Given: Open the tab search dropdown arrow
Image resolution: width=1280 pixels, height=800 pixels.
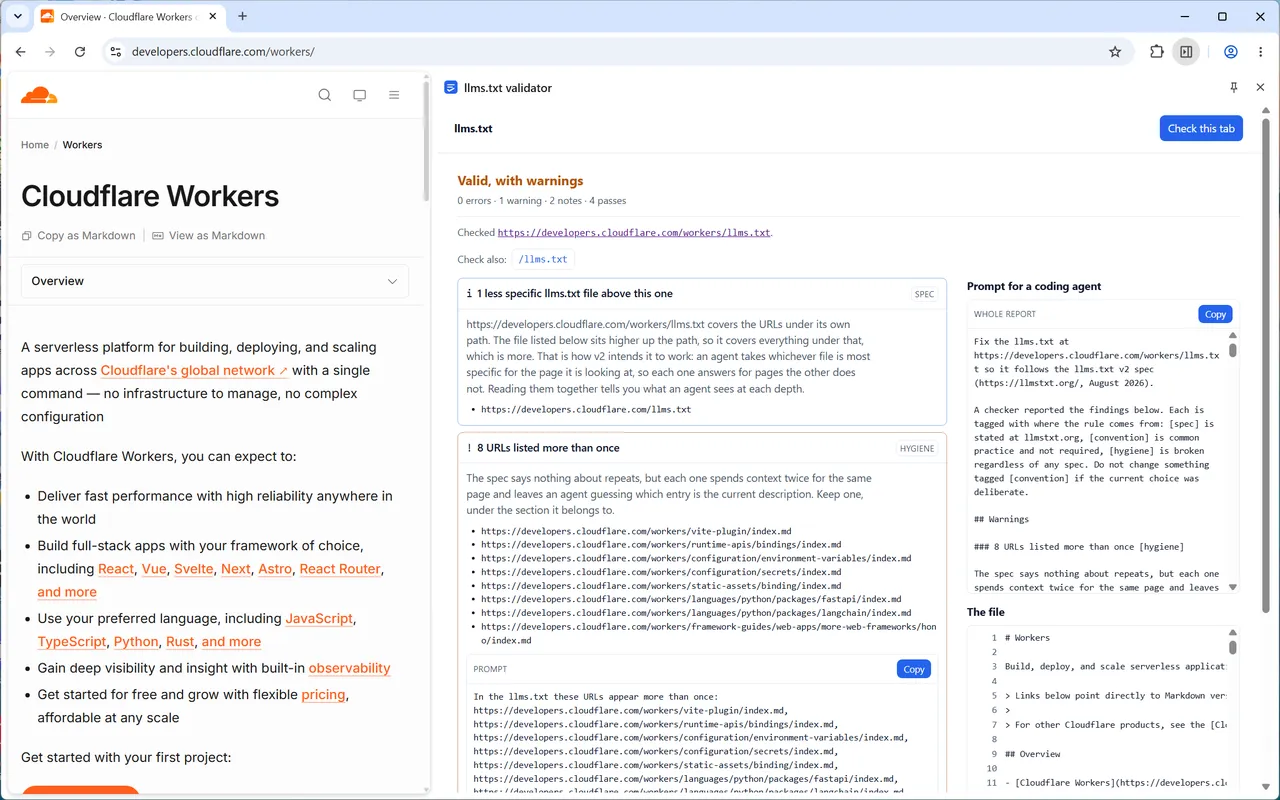Looking at the screenshot, I should (17, 17).
